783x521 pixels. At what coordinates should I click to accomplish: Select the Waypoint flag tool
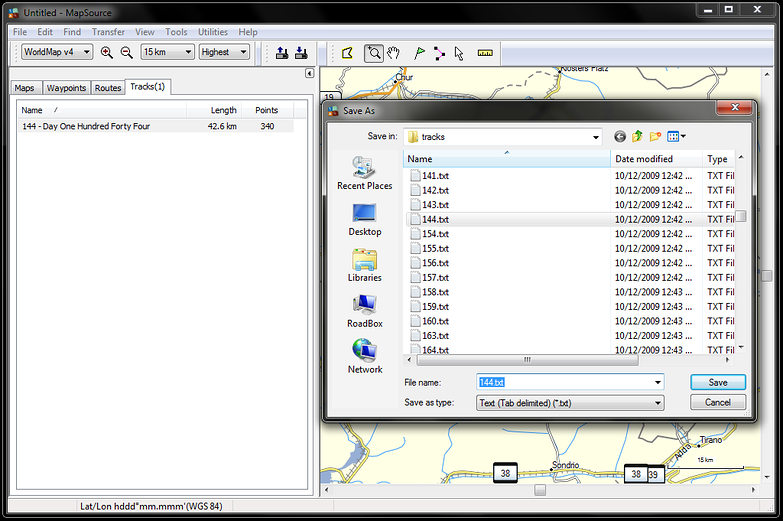coord(419,53)
